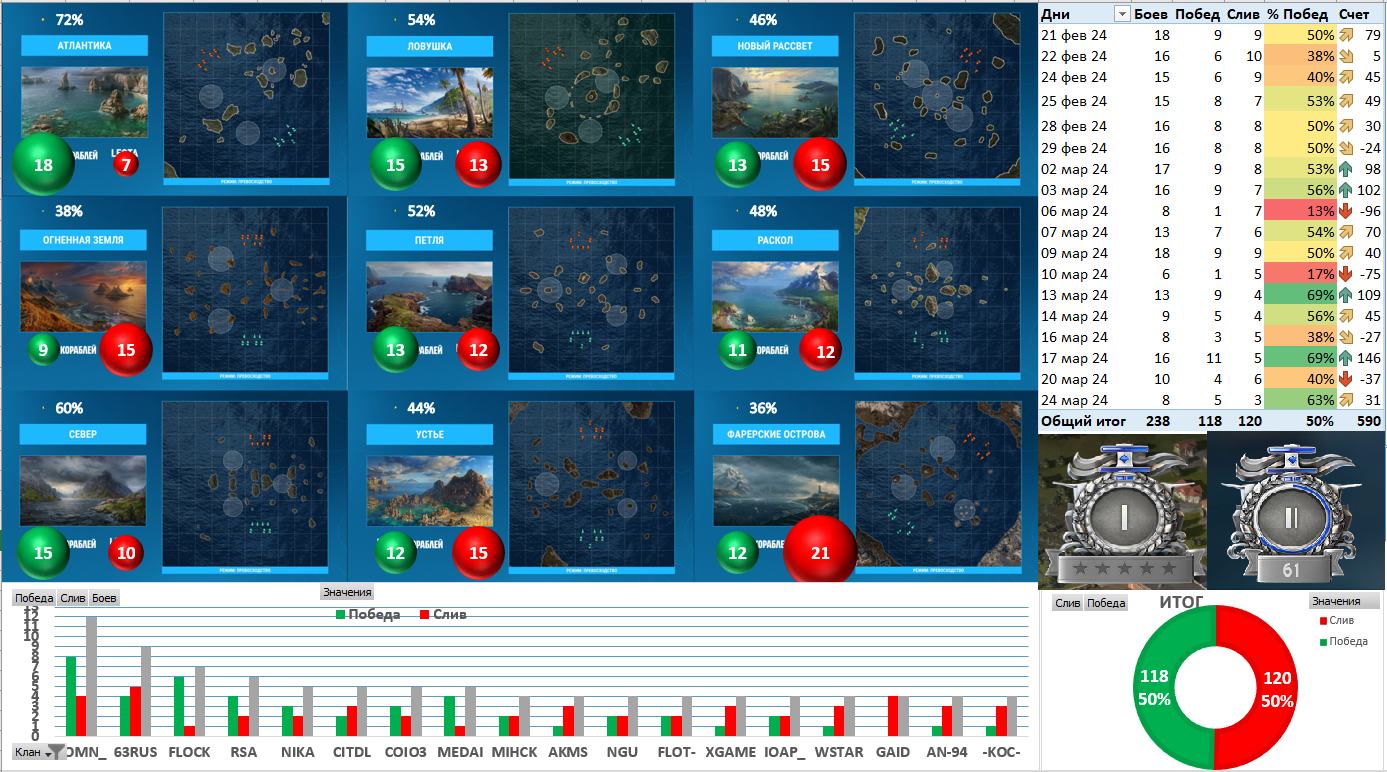Click the 63RUS clan label on chart axis

click(135, 752)
